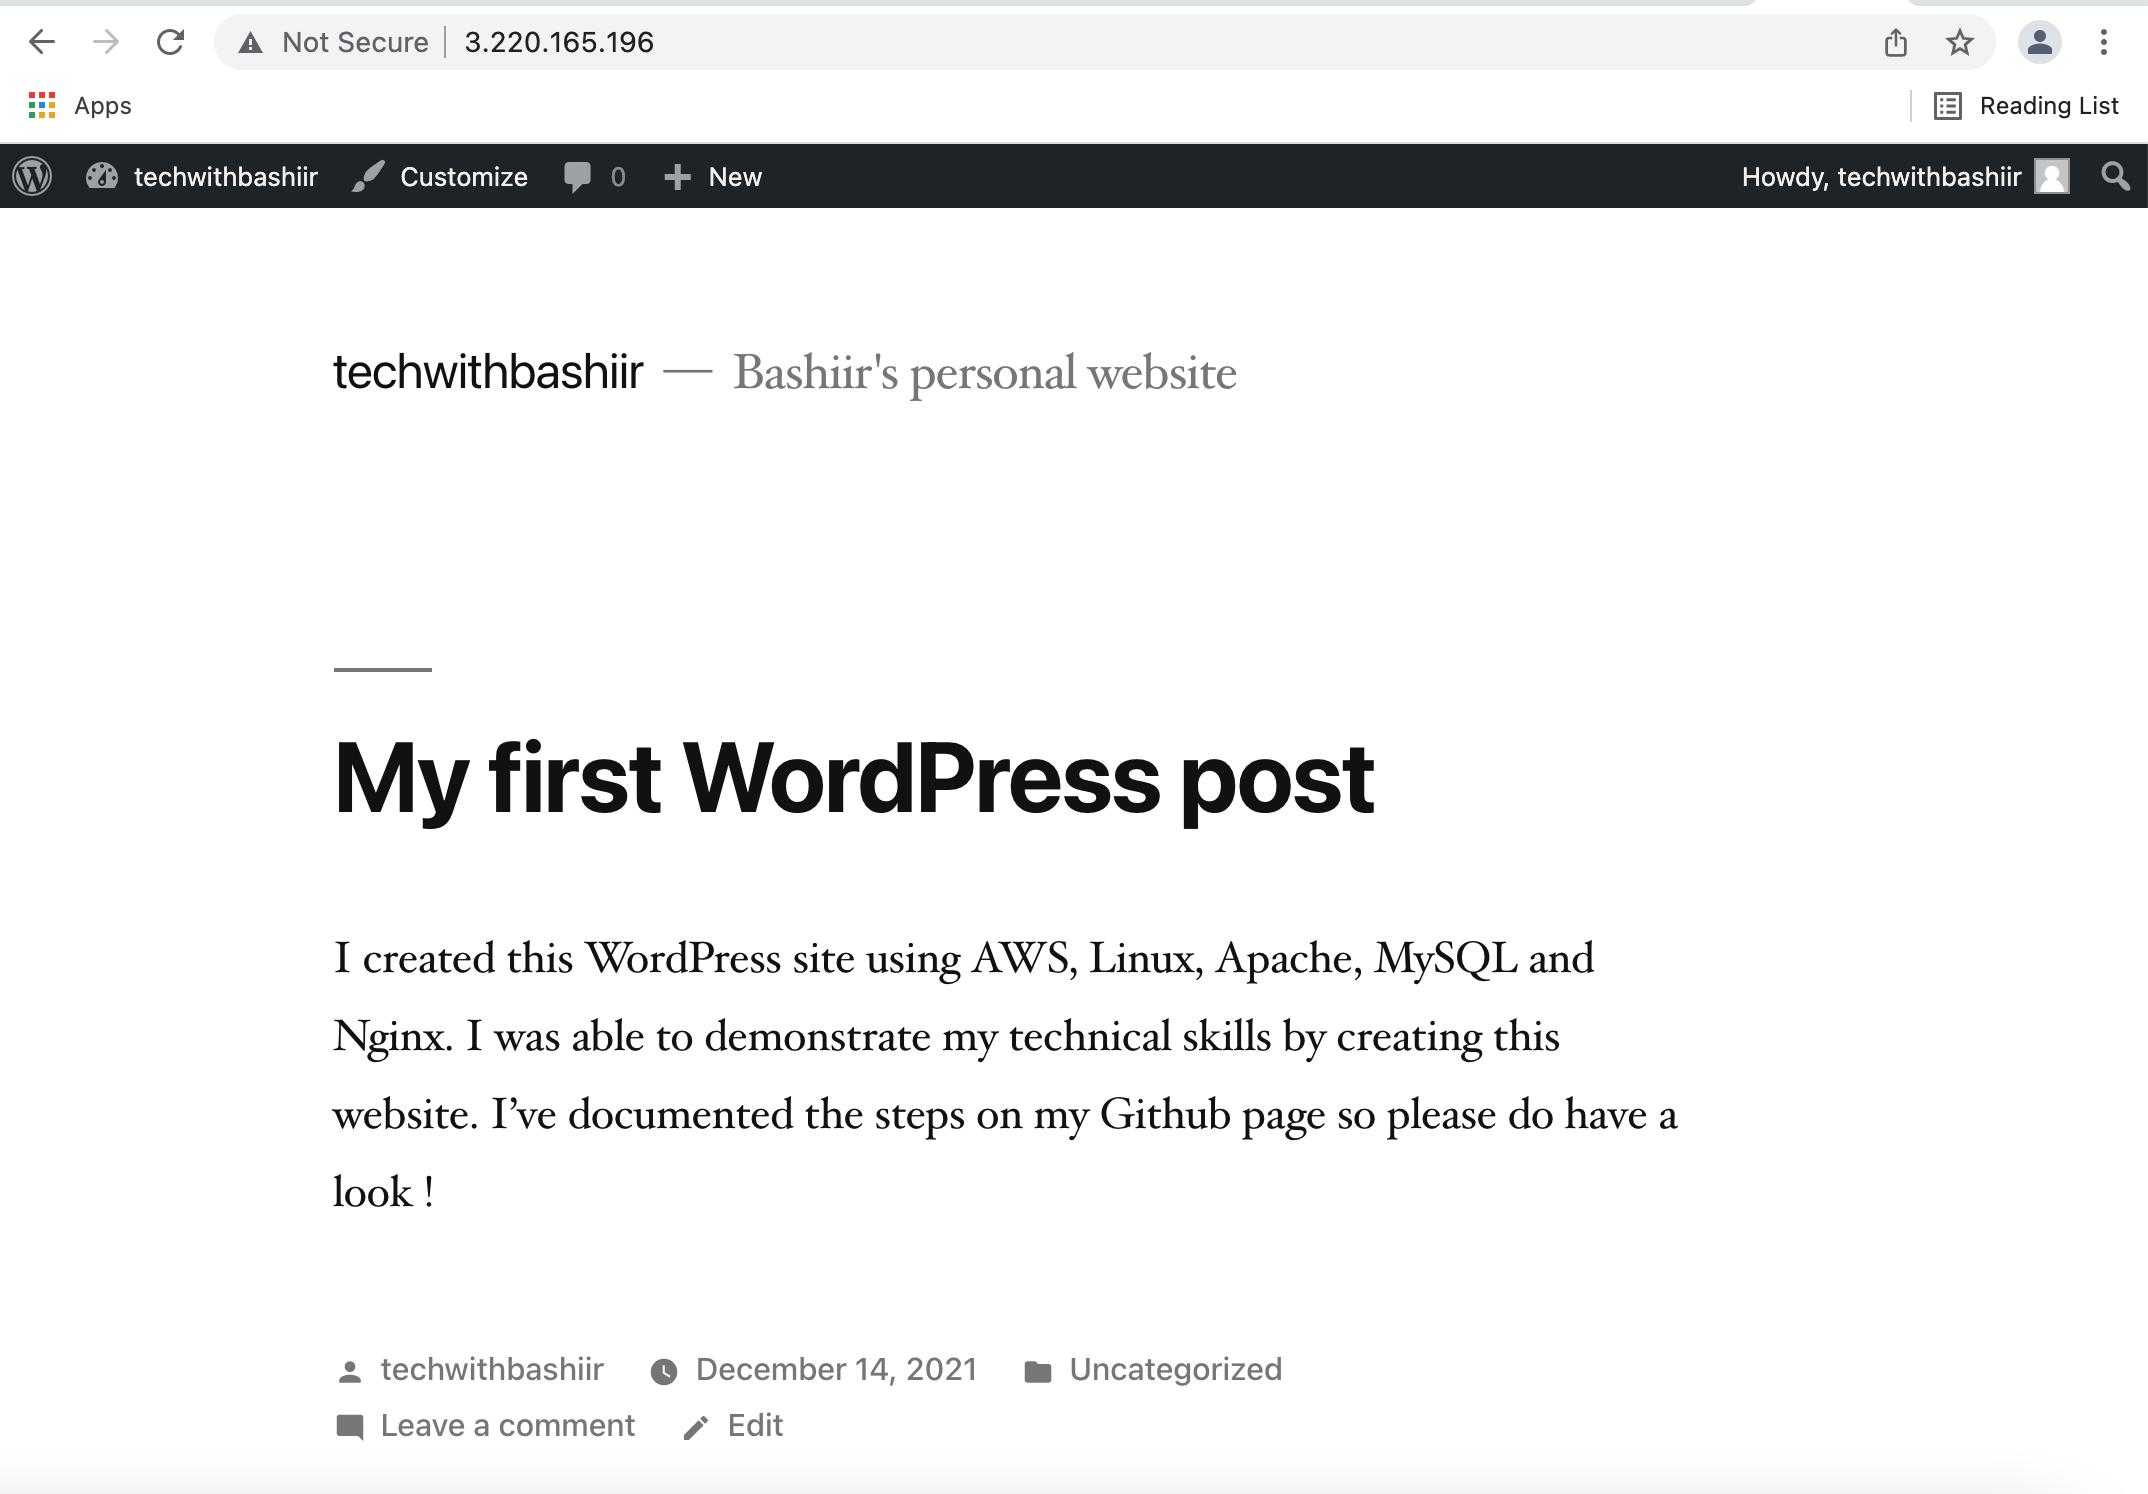Viewport: 2148px width, 1494px height.
Task: Click the author link techwithbashiir below post
Action: [492, 1369]
